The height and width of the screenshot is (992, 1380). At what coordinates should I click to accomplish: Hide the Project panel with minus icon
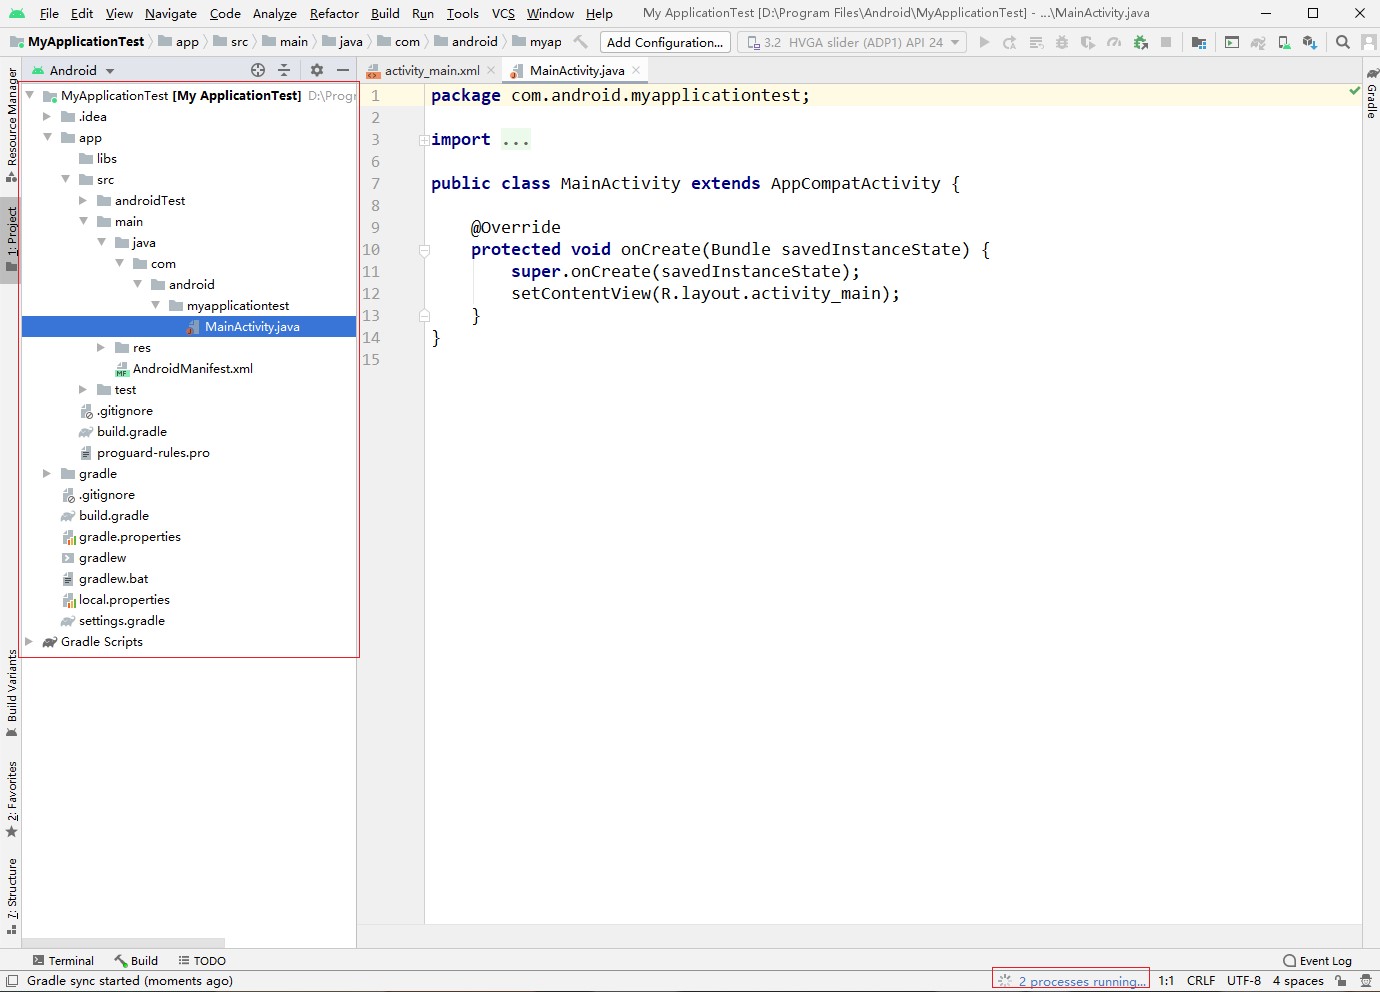[x=343, y=70]
